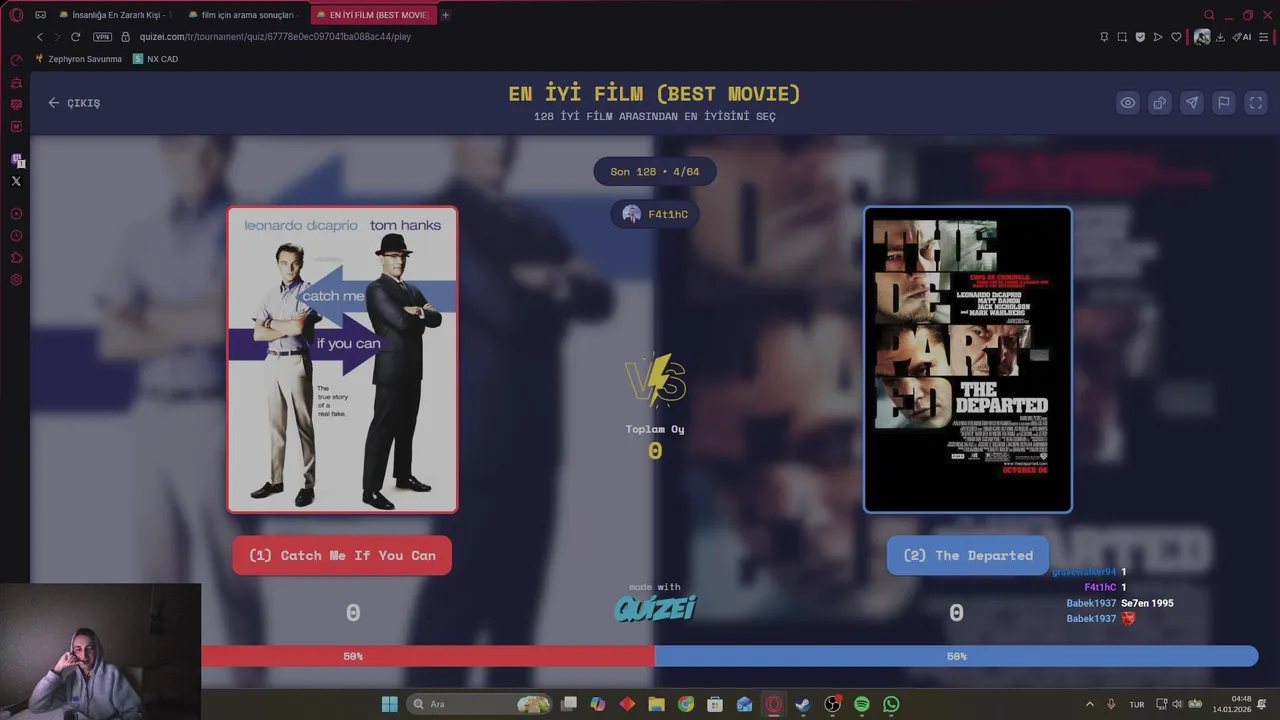Click the Opera search tabs magnifier
Viewport: 1280px width, 720px height.
[x=1209, y=15]
